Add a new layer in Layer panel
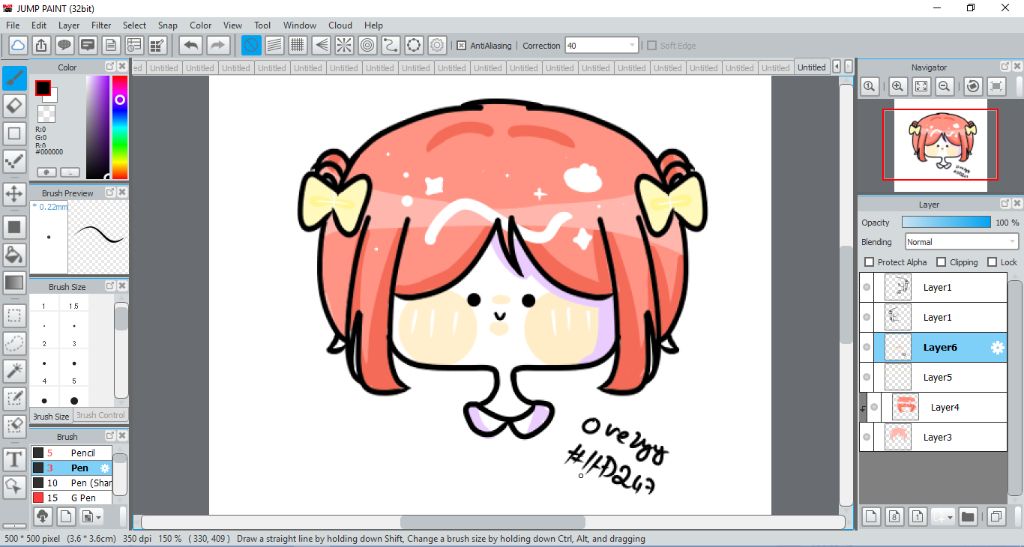Screen dimensions: 1024x547 point(871,517)
